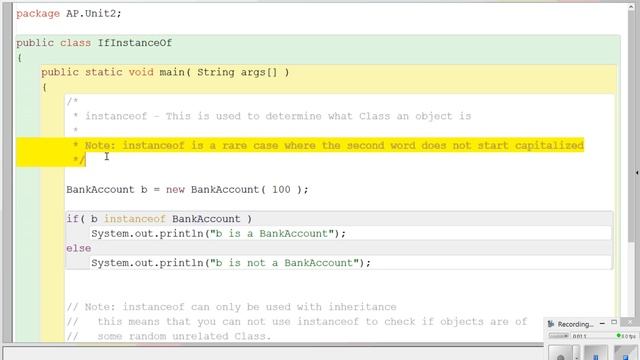The width and height of the screenshot is (640, 360).
Task: Click the class name 'IfInstanceOf'
Action: point(135,43)
